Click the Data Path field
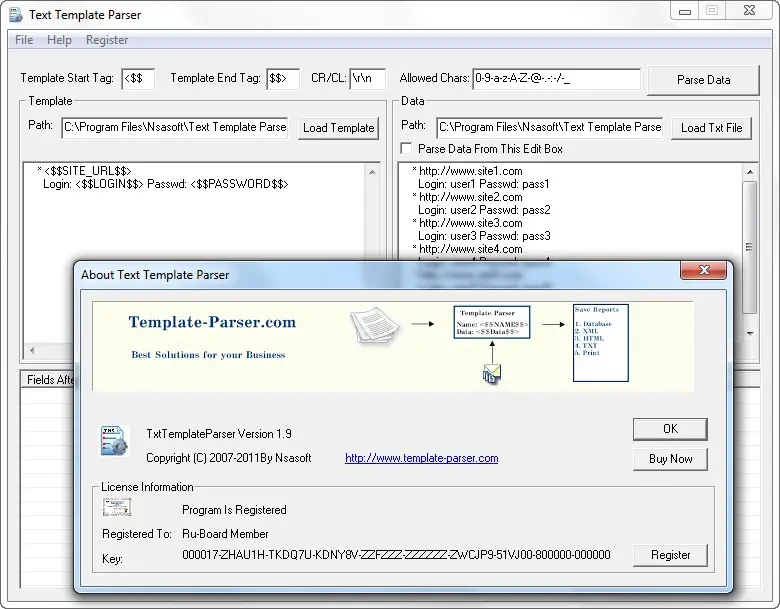Image resolution: width=780 pixels, height=609 pixels. [550, 127]
